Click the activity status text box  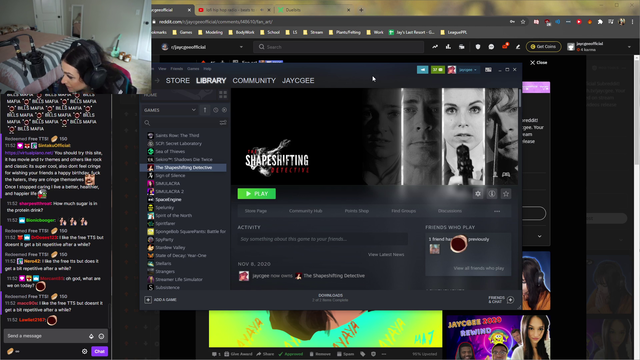[x=322, y=239]
